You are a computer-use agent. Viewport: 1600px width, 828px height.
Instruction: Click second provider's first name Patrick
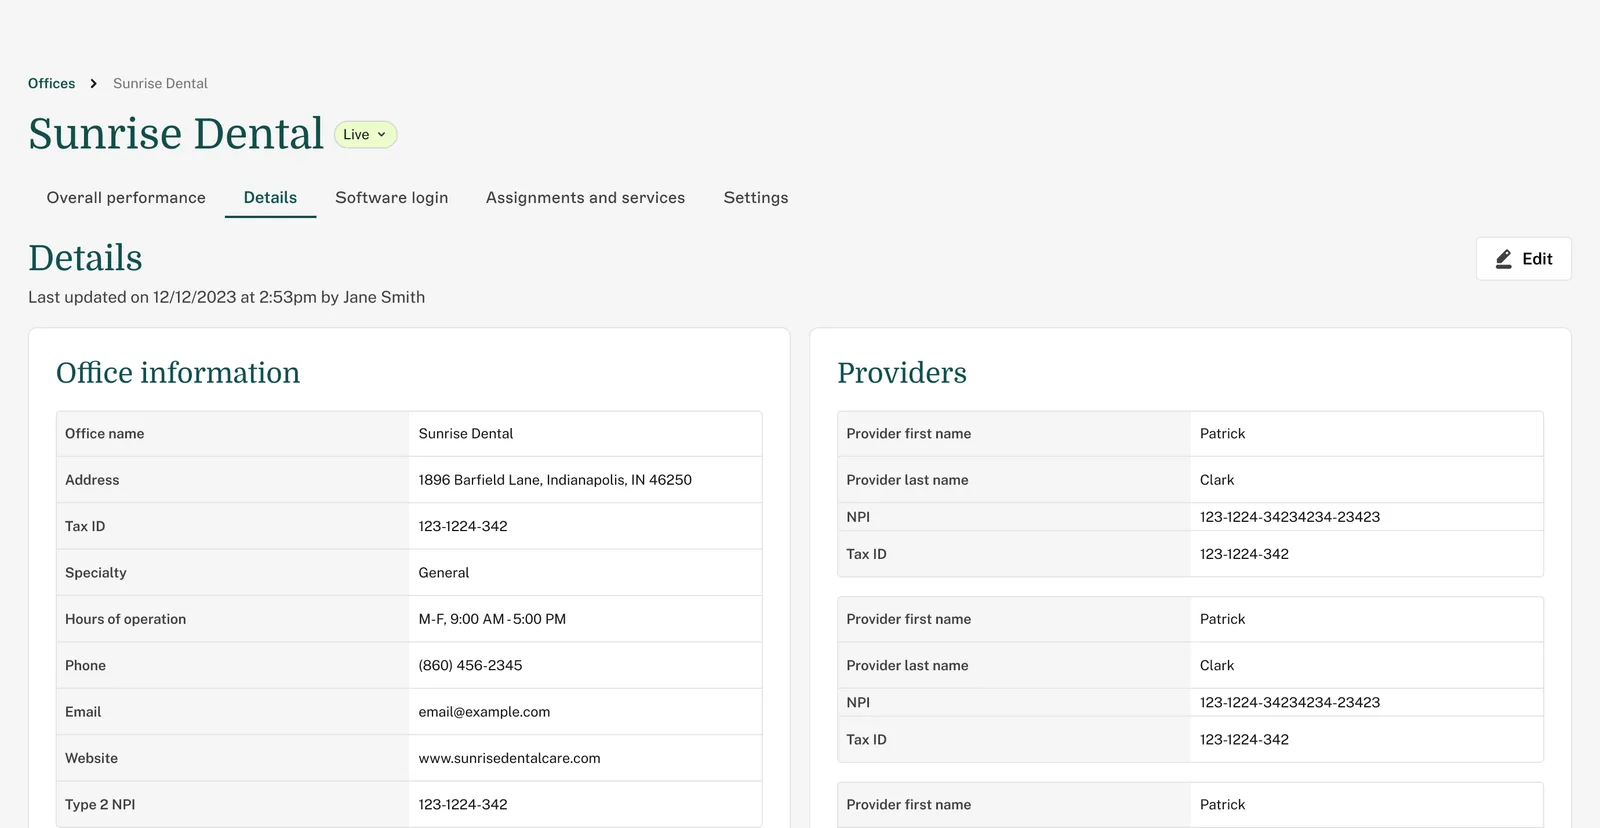point(1222,619)
